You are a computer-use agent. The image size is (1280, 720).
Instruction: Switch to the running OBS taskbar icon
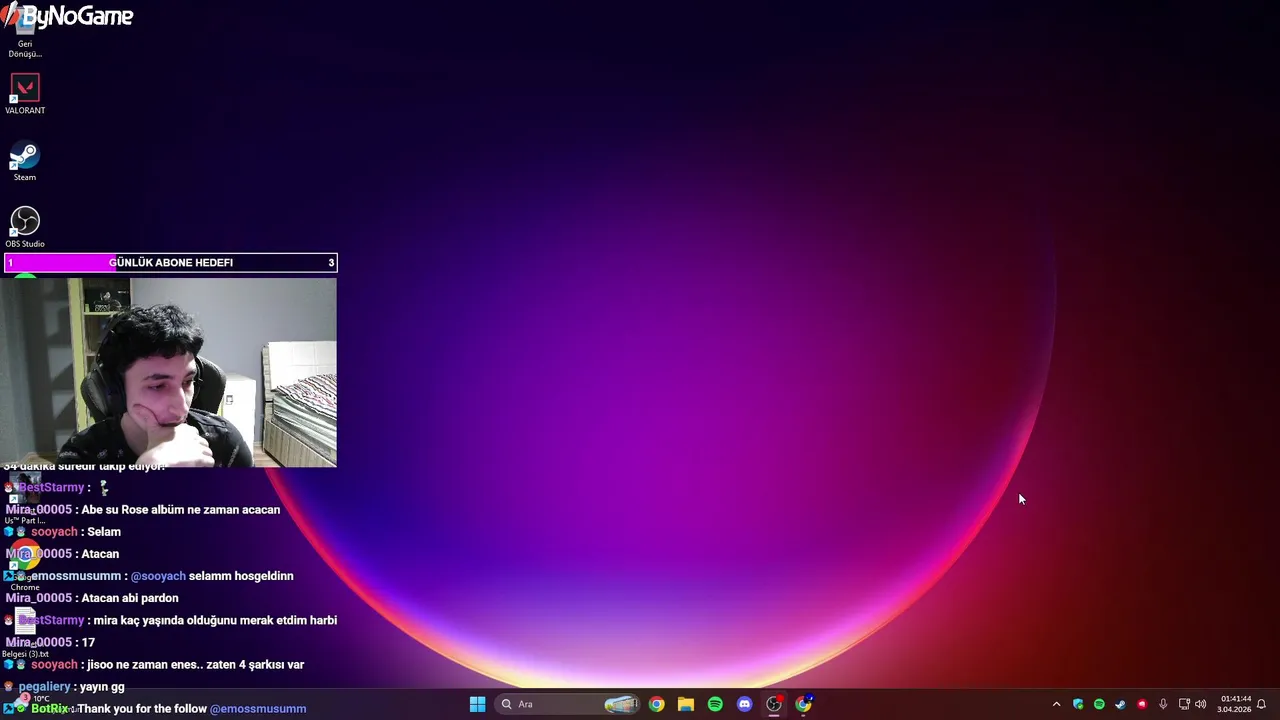coord(774,704)
